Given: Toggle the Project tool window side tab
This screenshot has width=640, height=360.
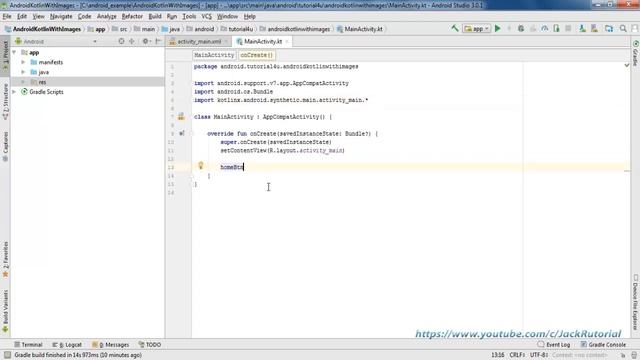Looking at the screenshot, I should click(x=5, y=56).
